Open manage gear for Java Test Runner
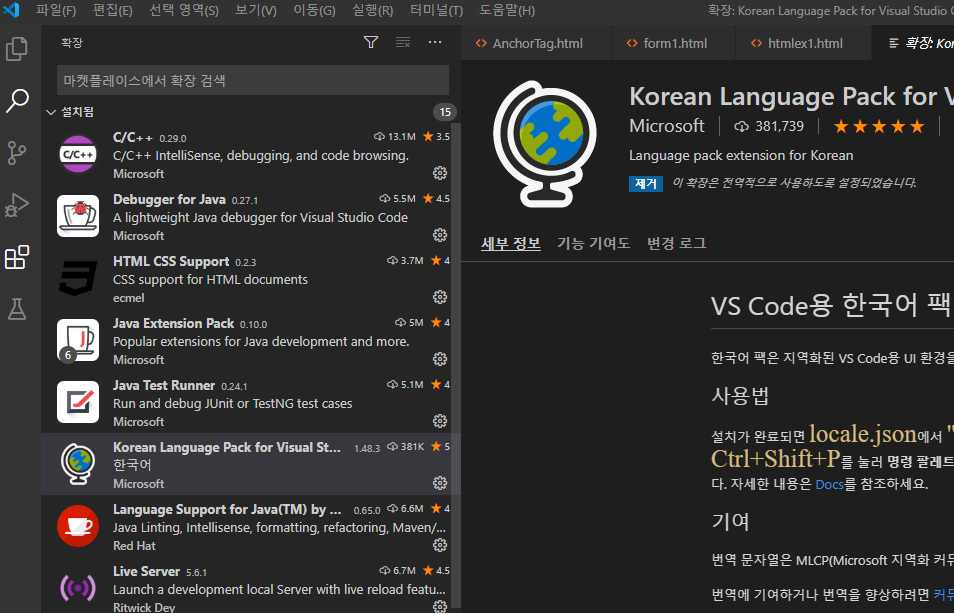 pos(440,421)
